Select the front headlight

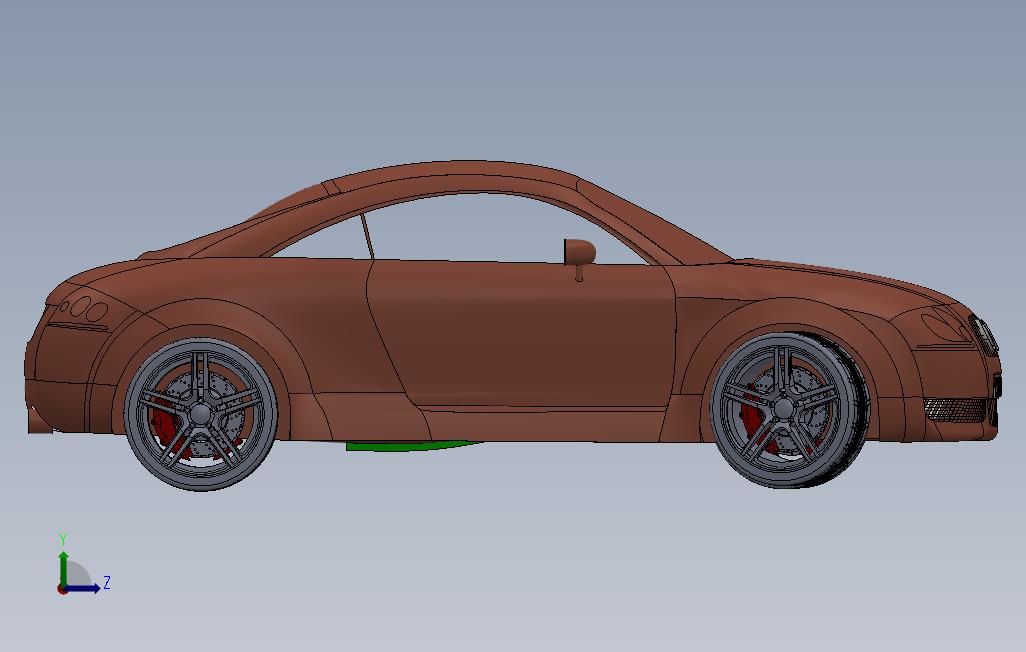(x=946, y=326)
